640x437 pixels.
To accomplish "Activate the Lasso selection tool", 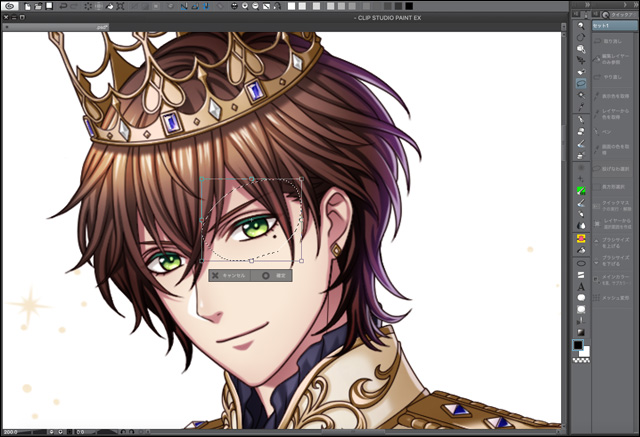I will [x=581, y=84].
